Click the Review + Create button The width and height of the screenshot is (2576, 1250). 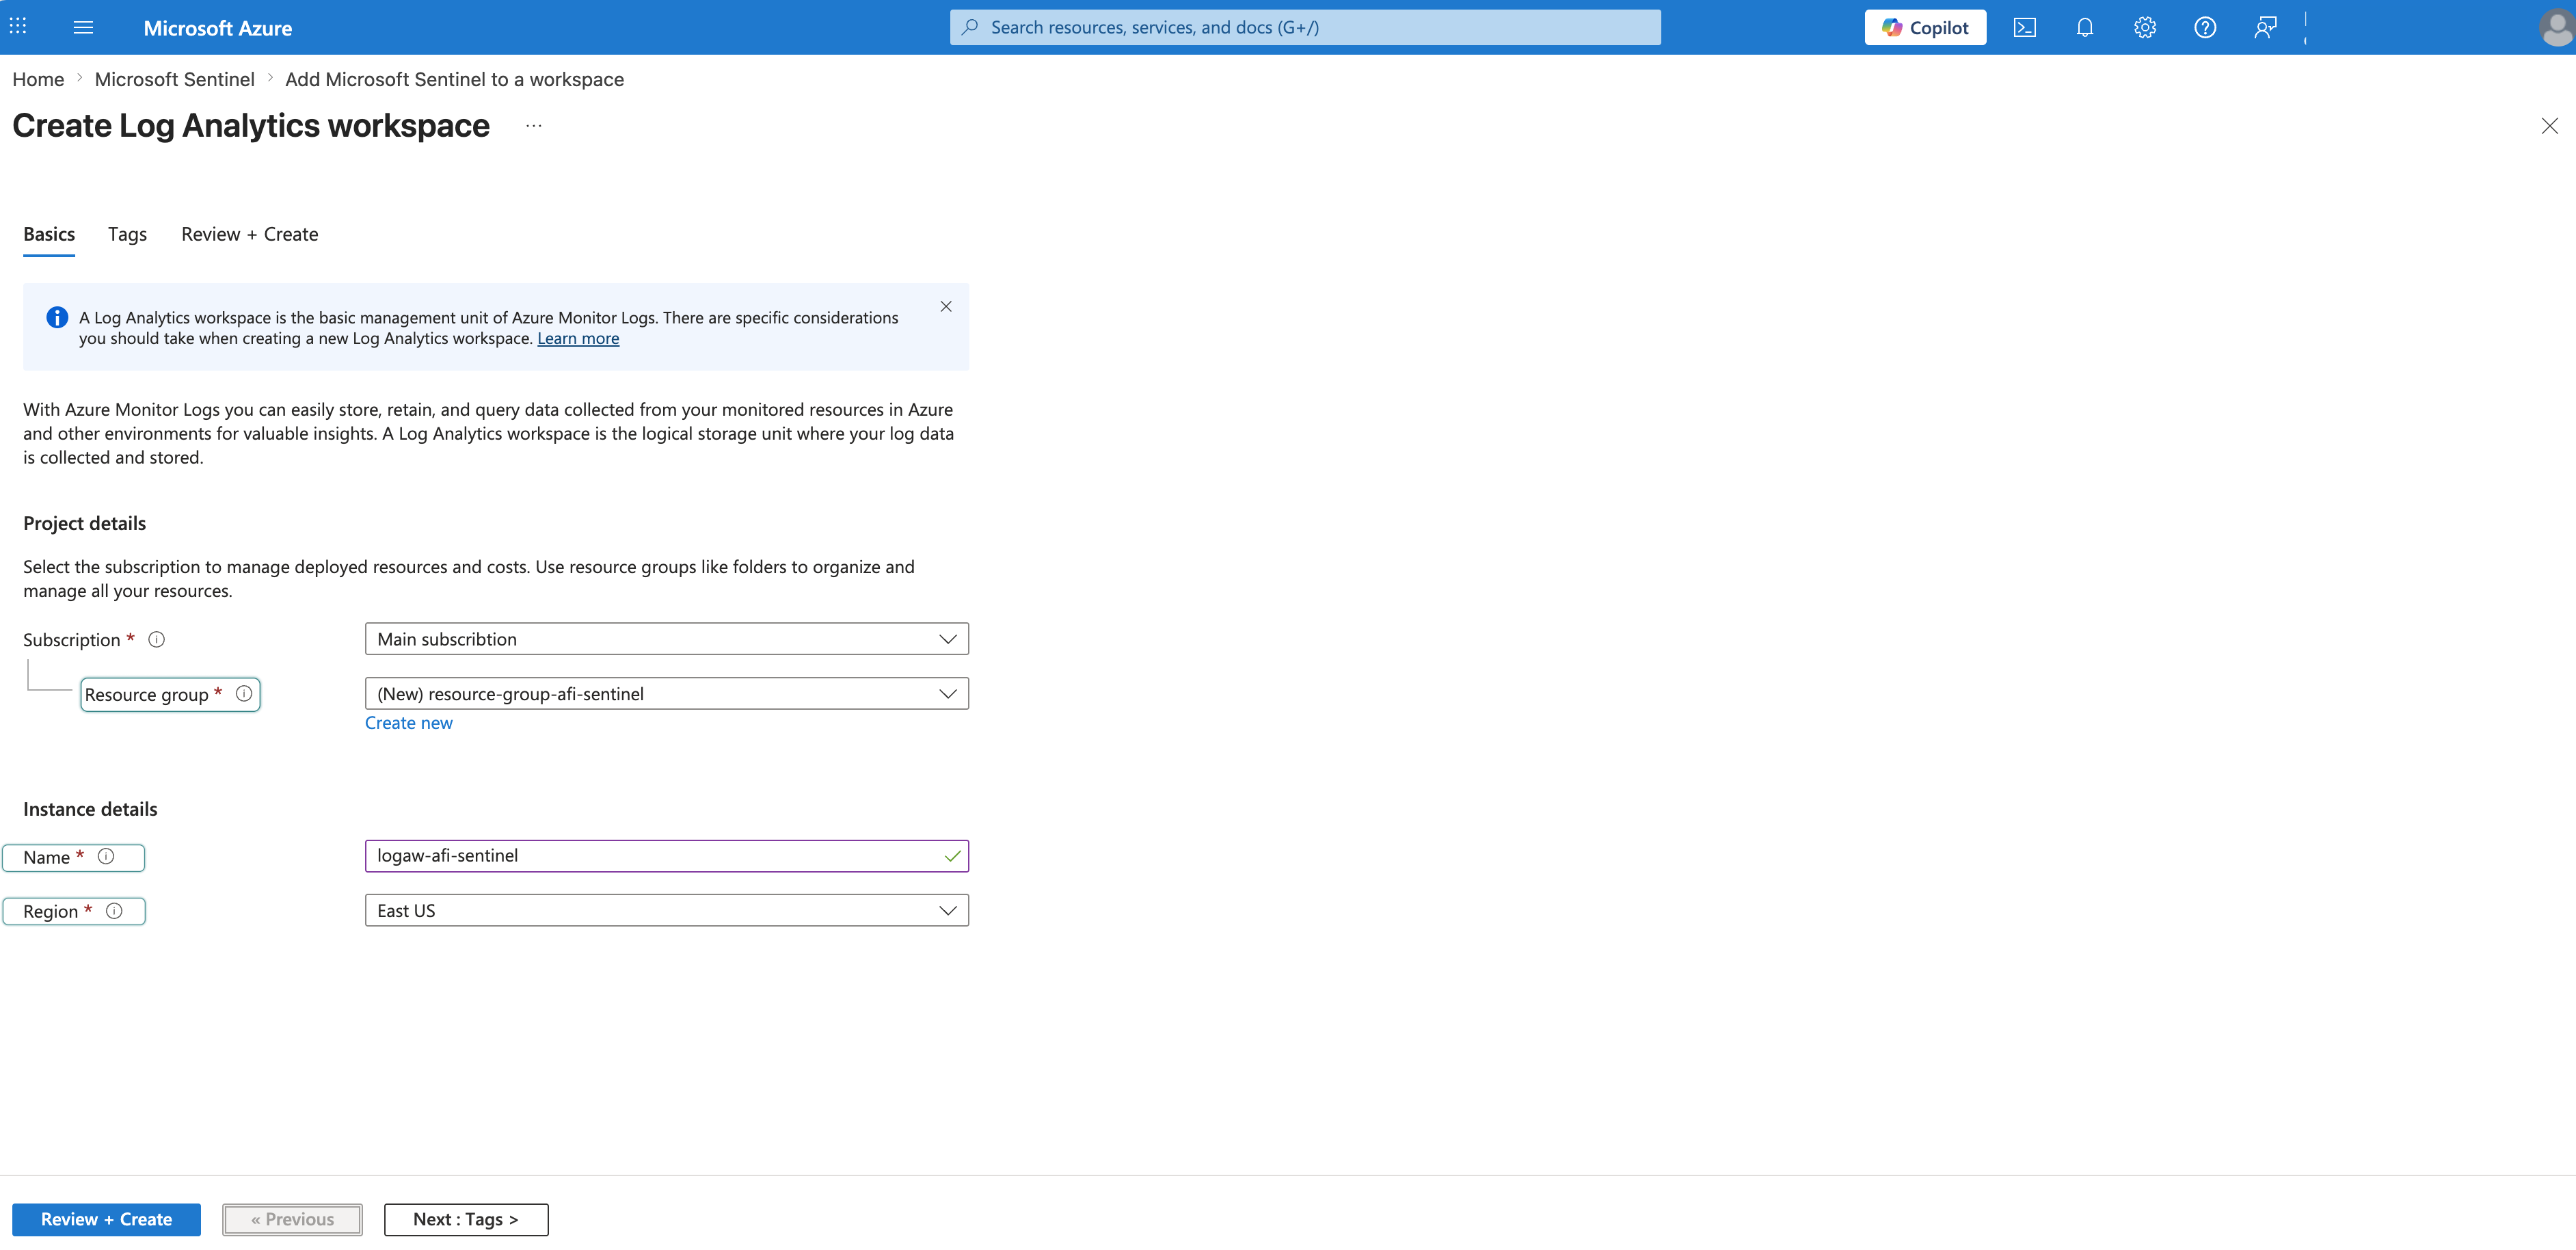tap(106, 1219)
